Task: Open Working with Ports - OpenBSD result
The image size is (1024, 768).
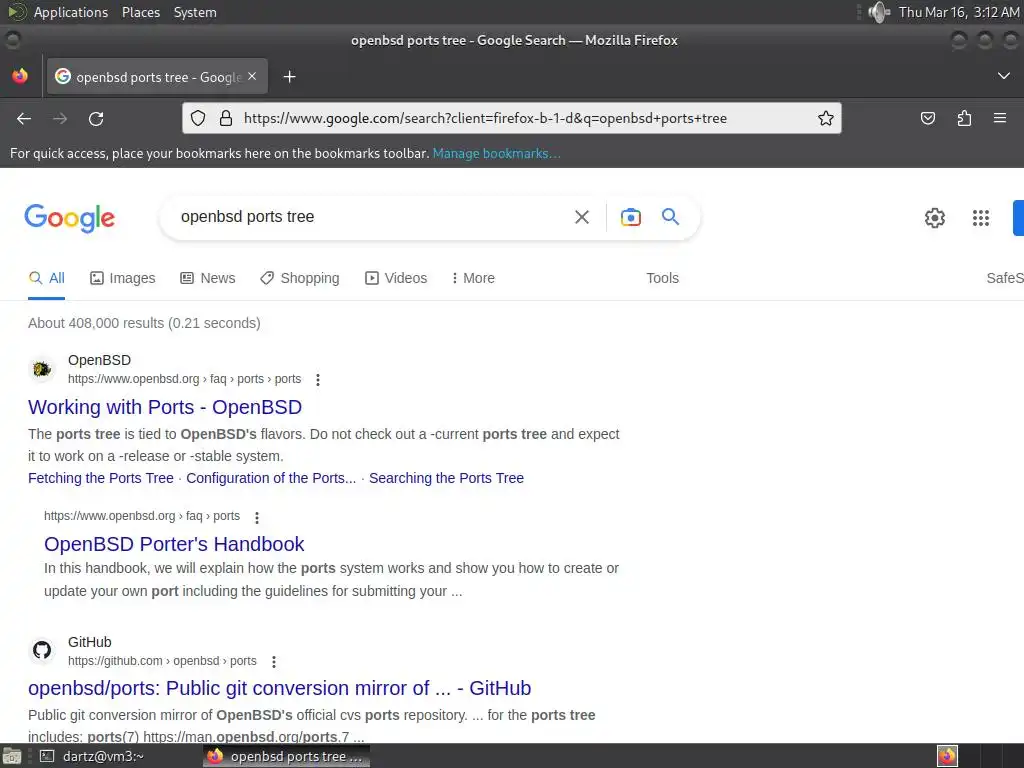Action: coord(165,407)
